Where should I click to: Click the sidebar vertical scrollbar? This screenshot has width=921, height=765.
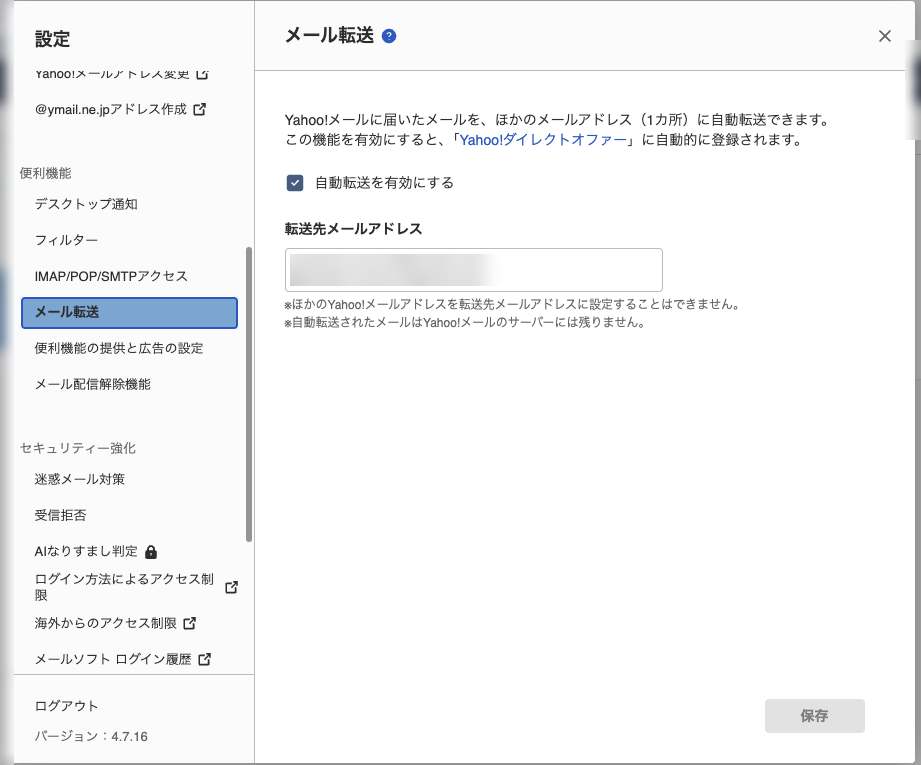pyautogui.click(x=249, y=394)
